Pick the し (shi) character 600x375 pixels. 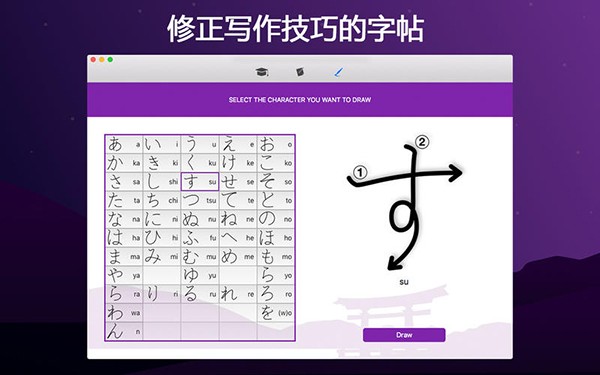coord(162,182)
